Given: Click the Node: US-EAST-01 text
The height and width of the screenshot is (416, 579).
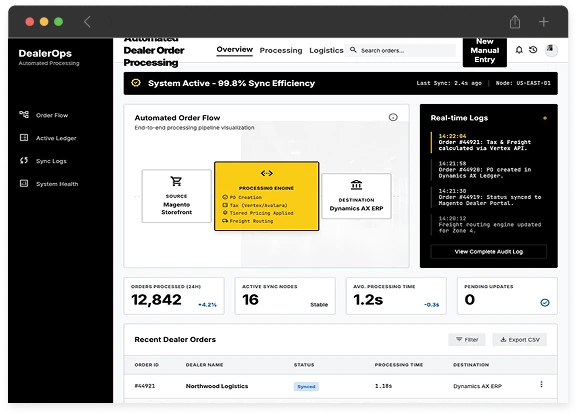Looking at the screenshot, I should [523, 83].
